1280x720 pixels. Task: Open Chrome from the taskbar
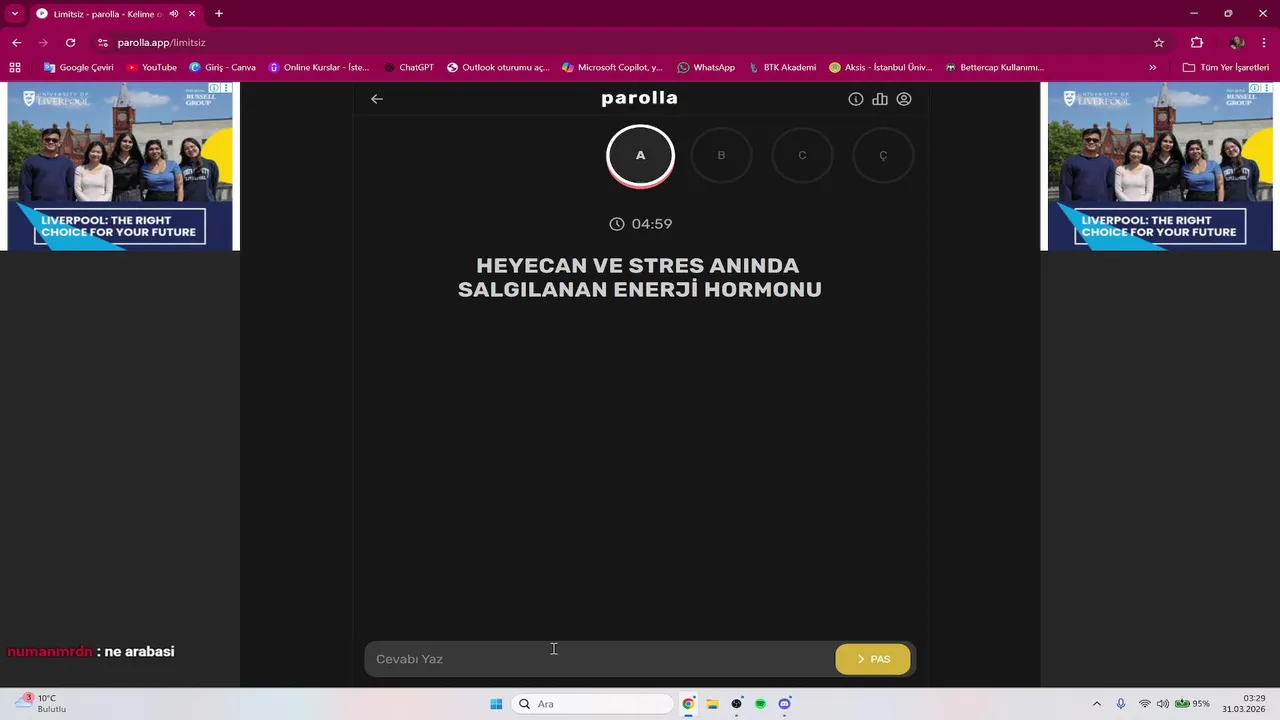click(x=688, y=704)
